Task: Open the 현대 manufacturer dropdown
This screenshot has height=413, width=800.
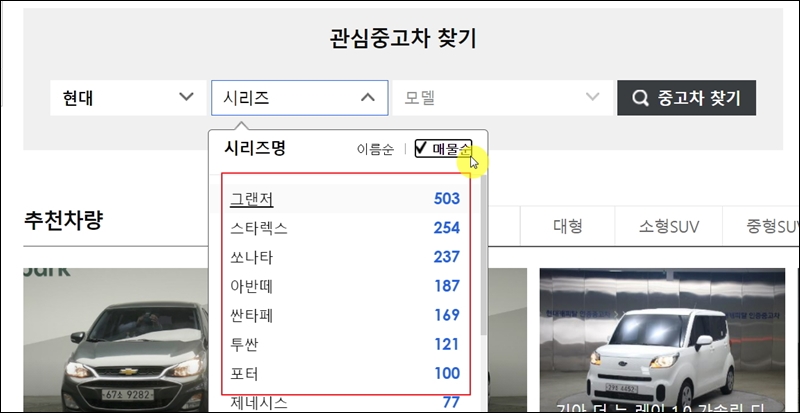Action: pyautogui.click(x=128, y=98)
